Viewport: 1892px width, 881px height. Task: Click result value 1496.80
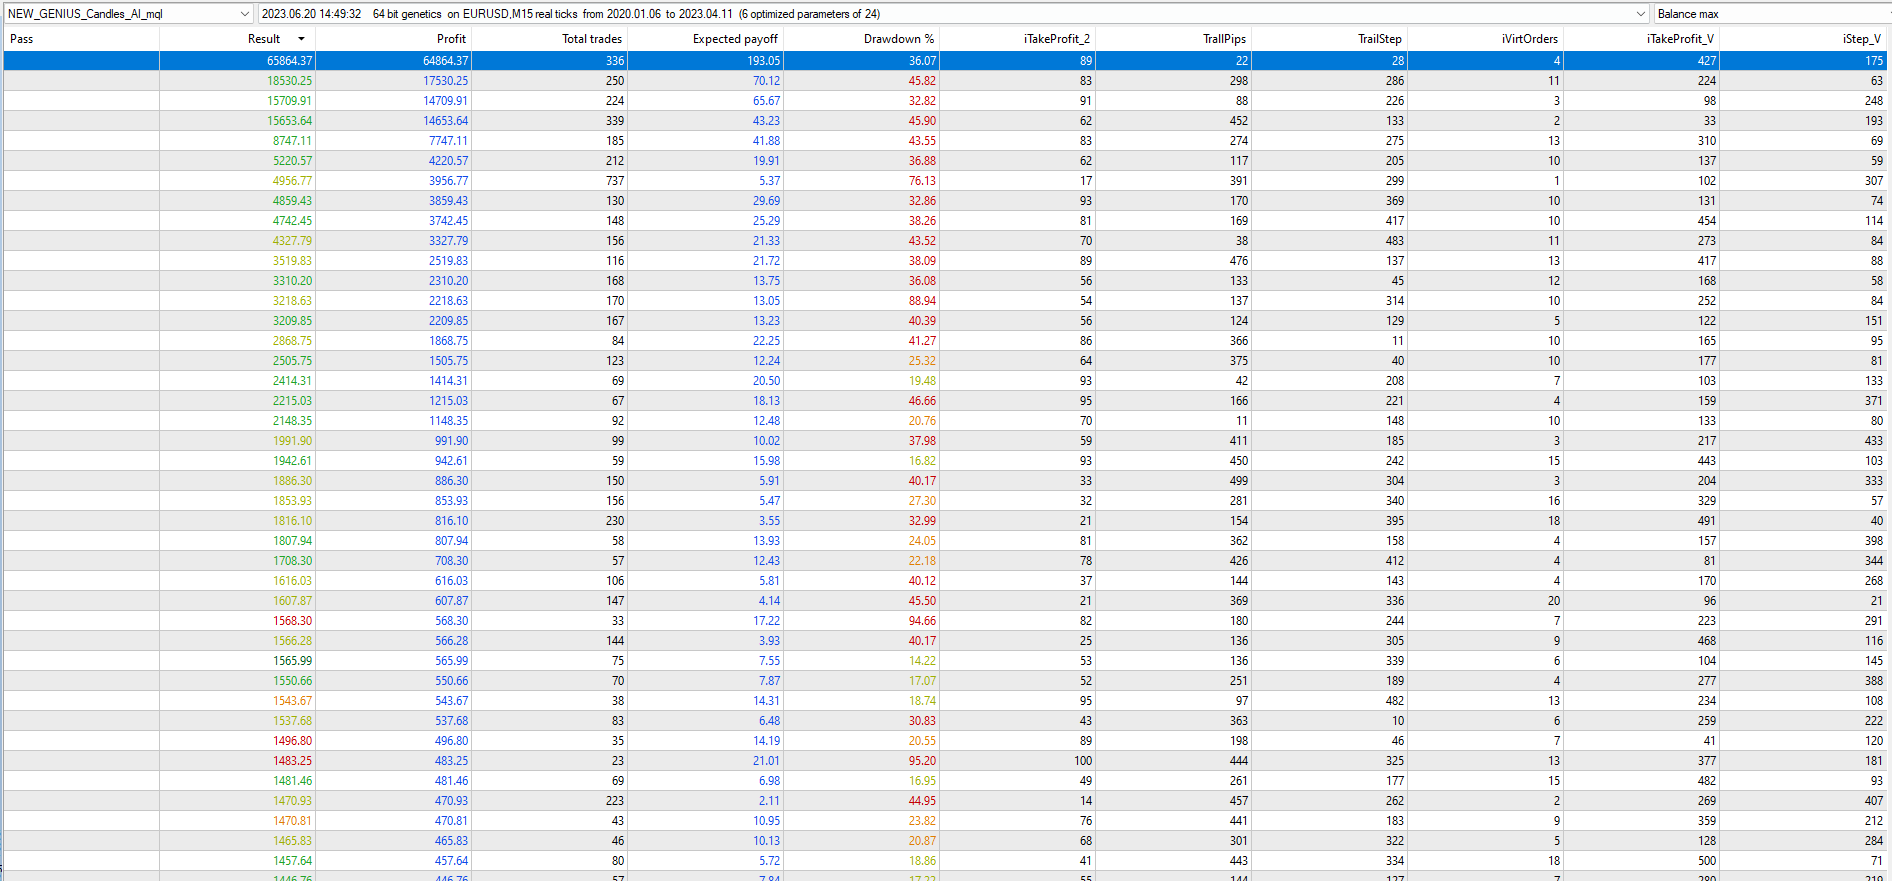click(292, 741)
